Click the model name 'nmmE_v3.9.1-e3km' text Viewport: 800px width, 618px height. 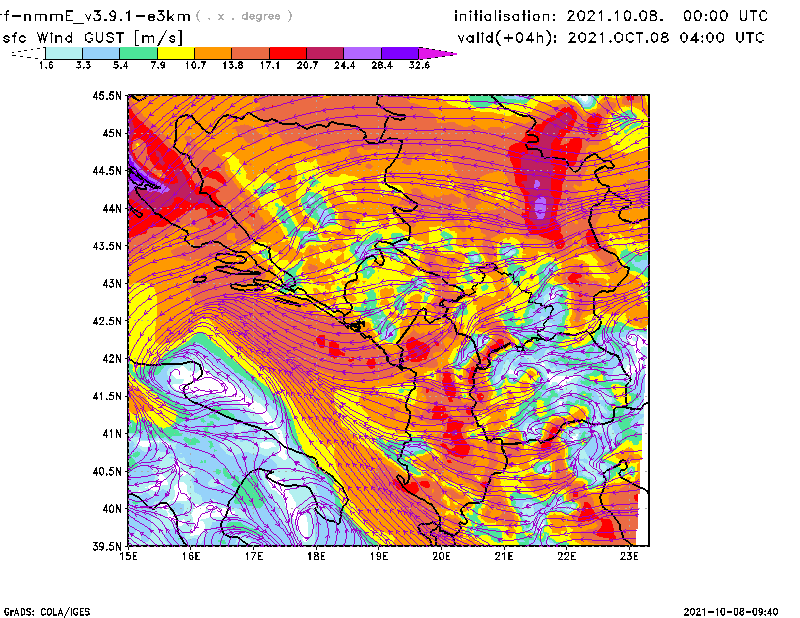click(x=106, y=16)
